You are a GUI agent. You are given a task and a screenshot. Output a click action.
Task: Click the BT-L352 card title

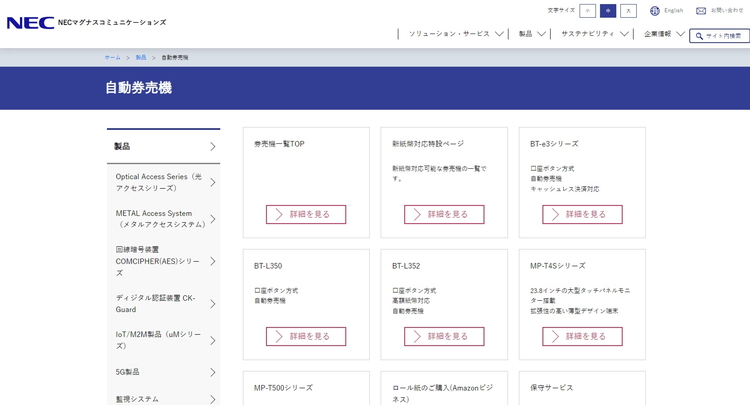click(x=406, y=266)
